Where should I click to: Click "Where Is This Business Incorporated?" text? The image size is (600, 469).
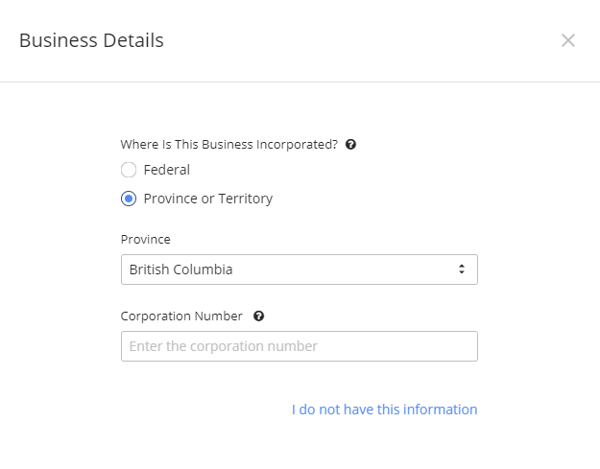(x=229, y=145)
